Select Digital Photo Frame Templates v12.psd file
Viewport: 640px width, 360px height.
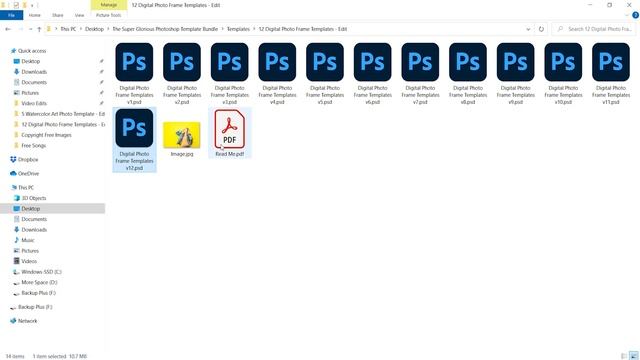[x=134, y=140]
